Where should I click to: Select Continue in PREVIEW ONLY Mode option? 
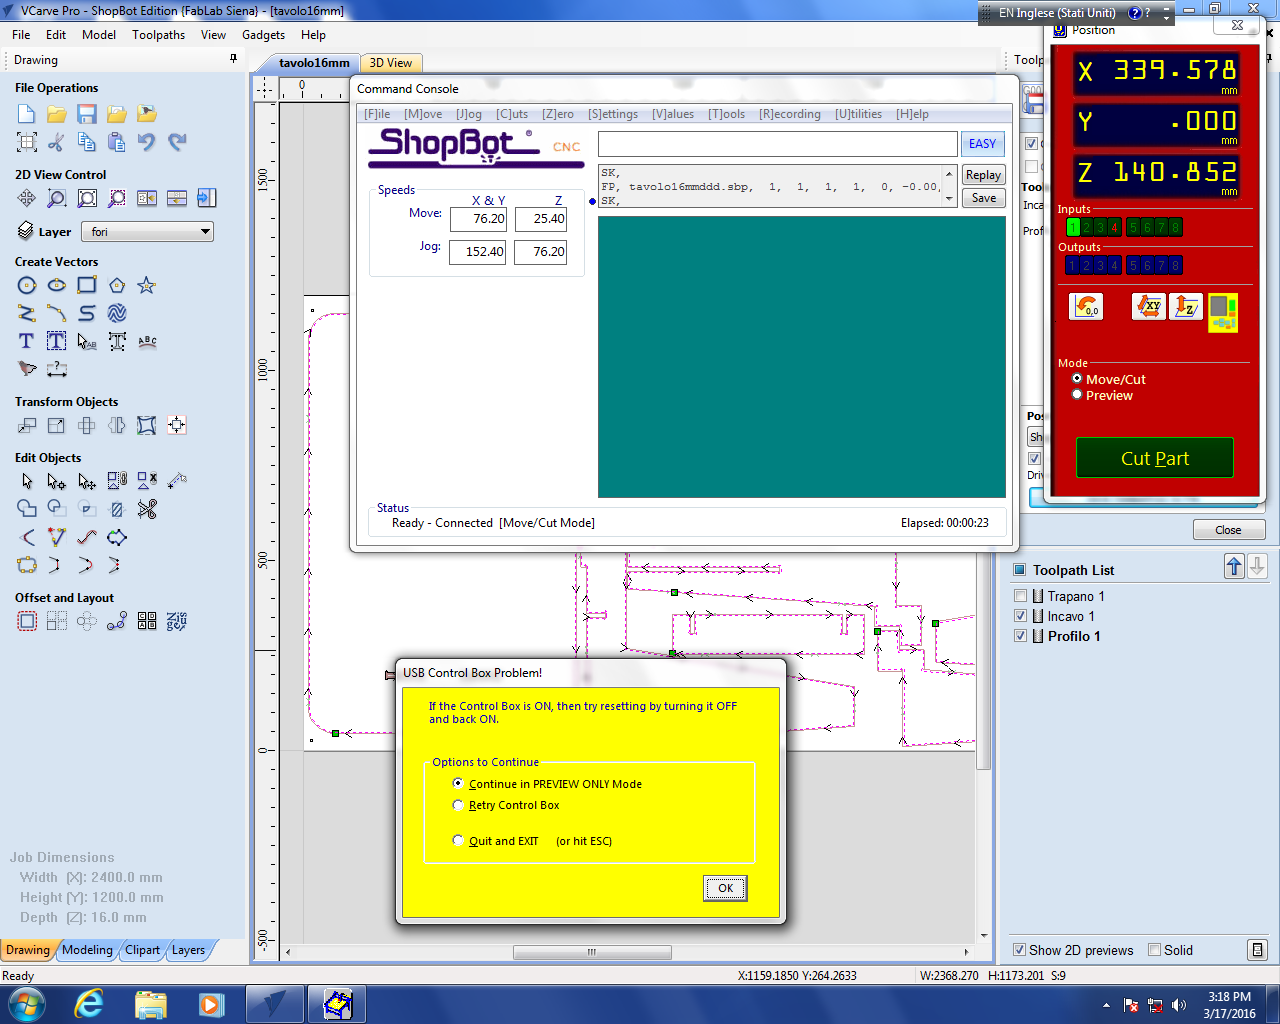[x=458, y=784]
